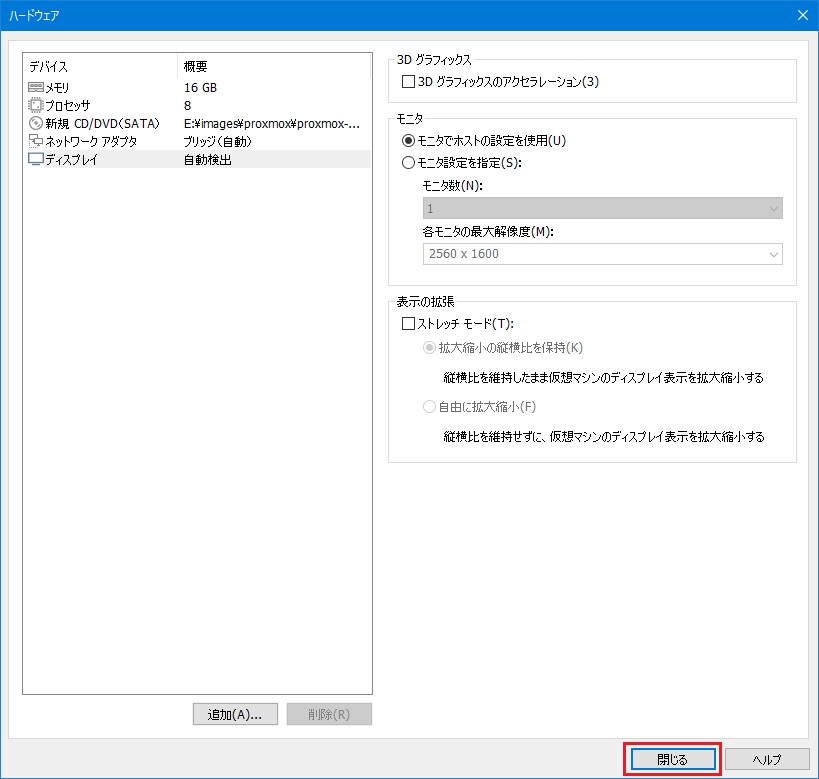The width and height of the screenshot is (819, 779).
Task: Click the processor (プロセッサ) chip icon
Action: (36, 106)
